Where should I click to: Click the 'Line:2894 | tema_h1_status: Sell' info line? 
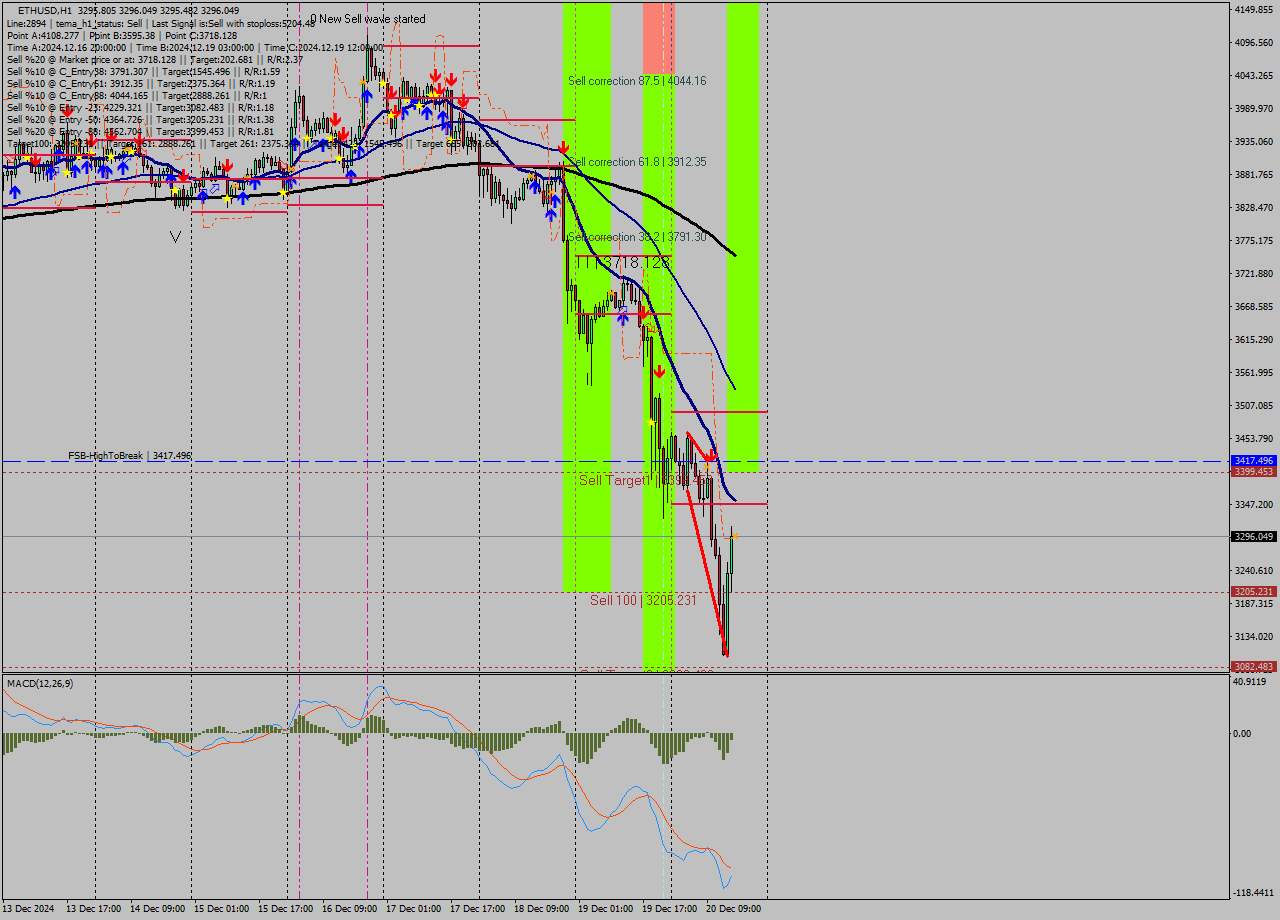pos(161,23)
